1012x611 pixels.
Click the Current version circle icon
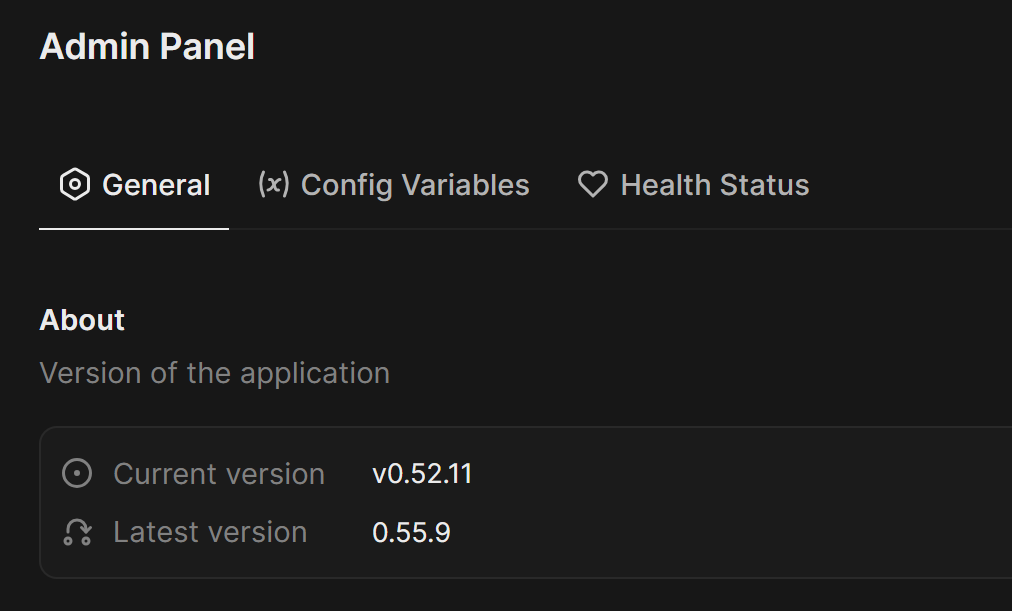click(77, 474)
